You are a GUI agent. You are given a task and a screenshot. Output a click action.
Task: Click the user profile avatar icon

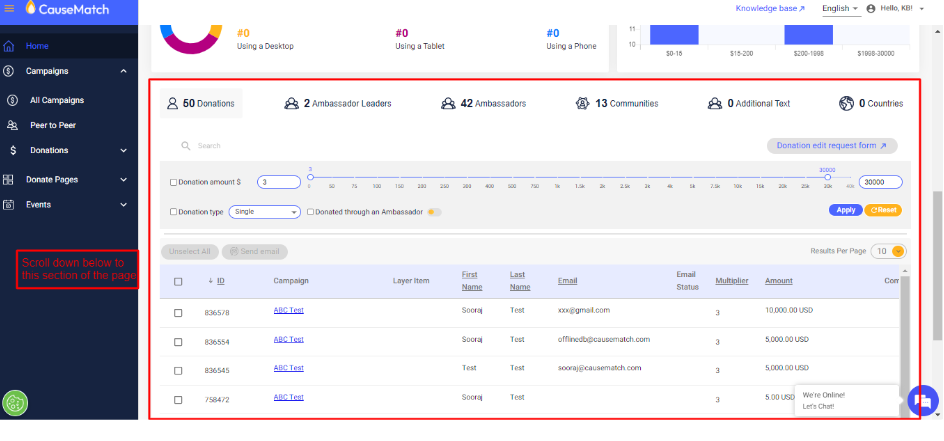click(871, 8)
